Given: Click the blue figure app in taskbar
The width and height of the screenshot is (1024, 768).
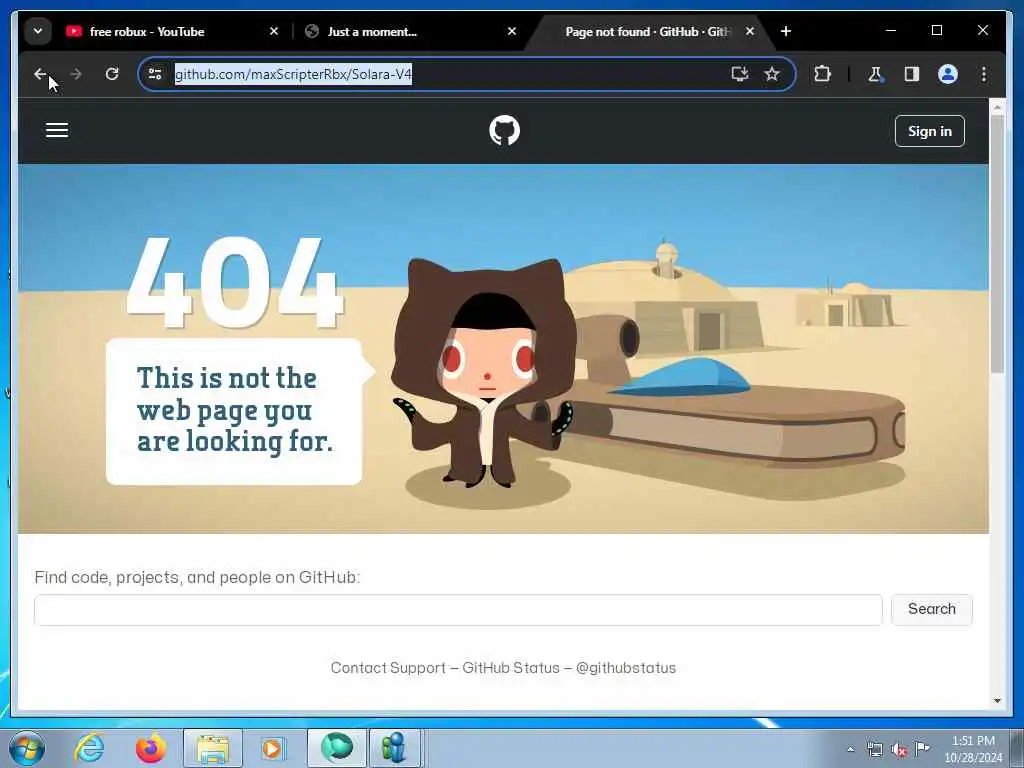Looking at the screenshot, I should [x=394, y=748].
